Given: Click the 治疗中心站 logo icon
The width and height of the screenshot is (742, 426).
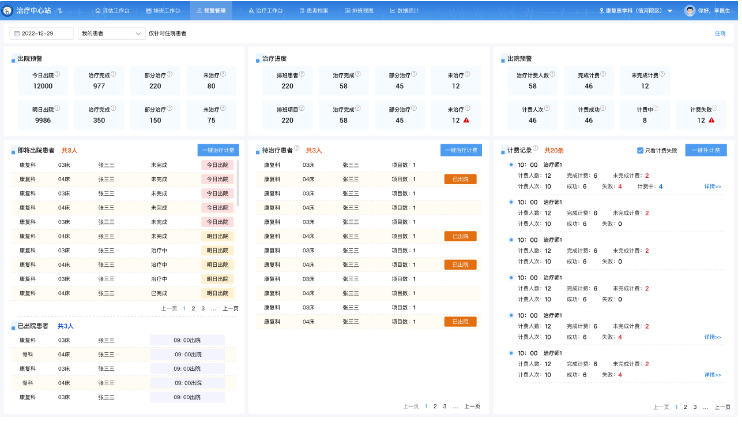Looking at the screenshot, I should (7, 10).
